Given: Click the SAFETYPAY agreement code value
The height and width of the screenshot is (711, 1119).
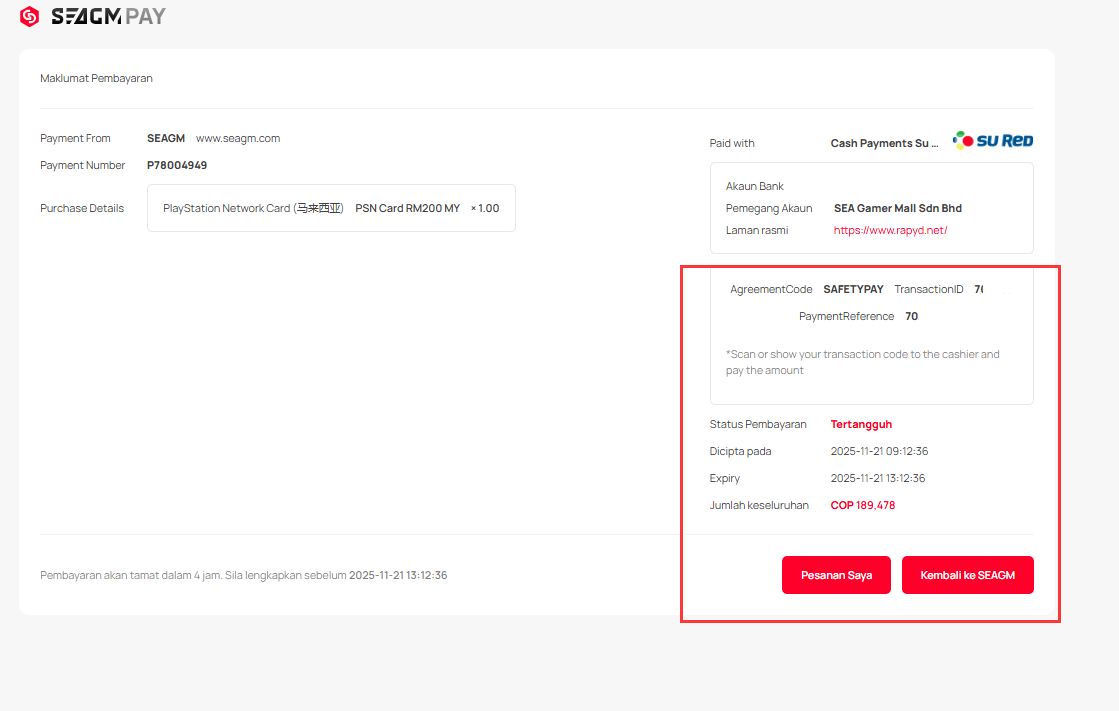Looking at the screenshot, I should 853,289.
